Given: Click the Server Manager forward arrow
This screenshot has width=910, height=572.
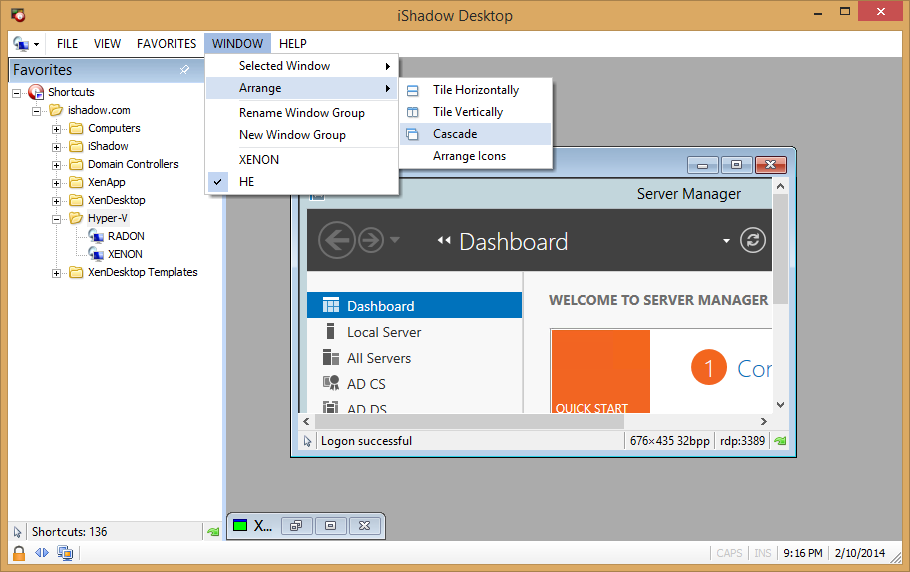Looking at the screenshot, I should pyautogui.click(x=371, y=240).
